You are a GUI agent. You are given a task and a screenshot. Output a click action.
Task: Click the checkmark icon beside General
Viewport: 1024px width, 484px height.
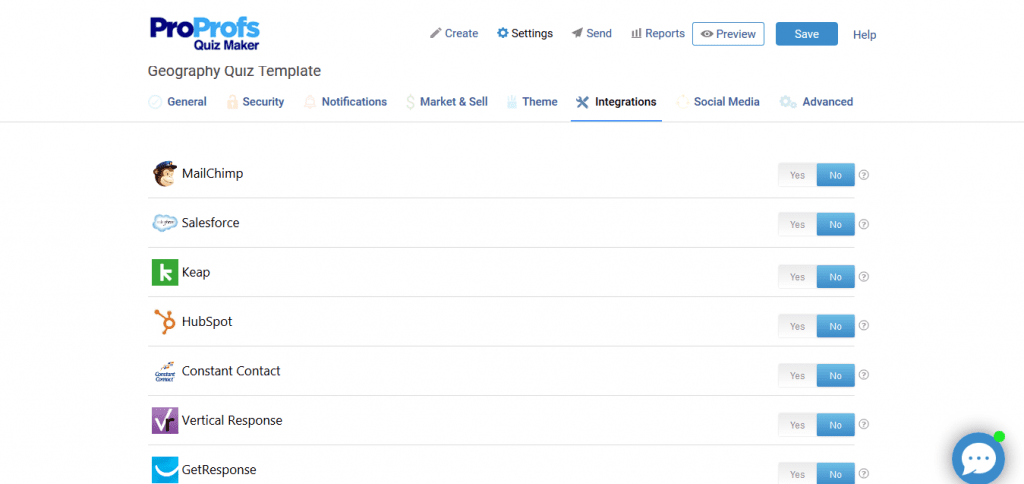[x=155, y=102]
